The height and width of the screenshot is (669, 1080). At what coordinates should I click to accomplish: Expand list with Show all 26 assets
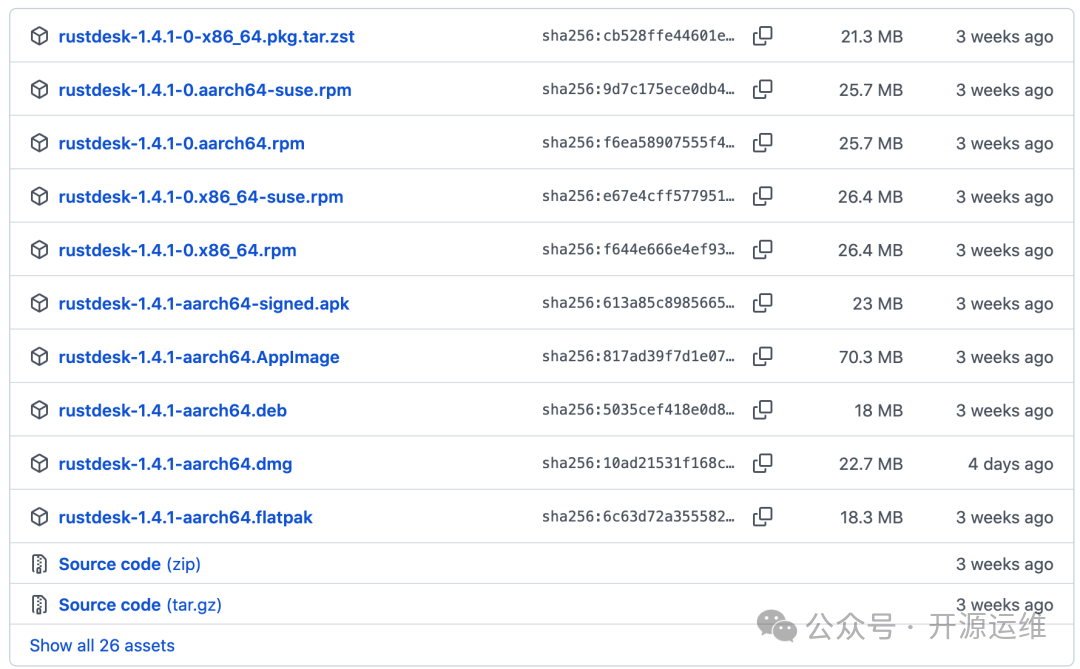(102, 646)
